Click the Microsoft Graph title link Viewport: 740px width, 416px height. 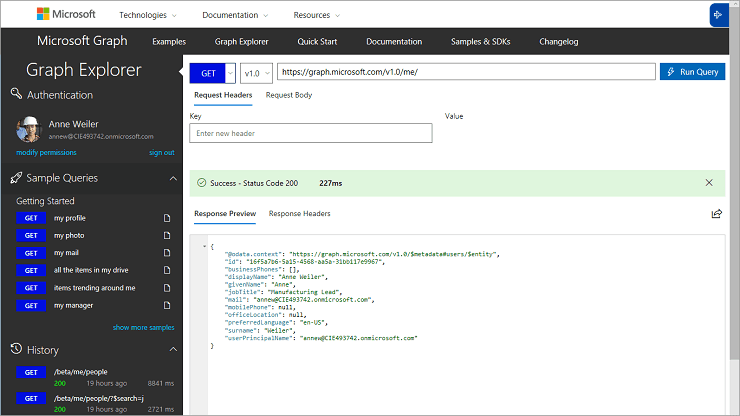click(x=82, y=41)
